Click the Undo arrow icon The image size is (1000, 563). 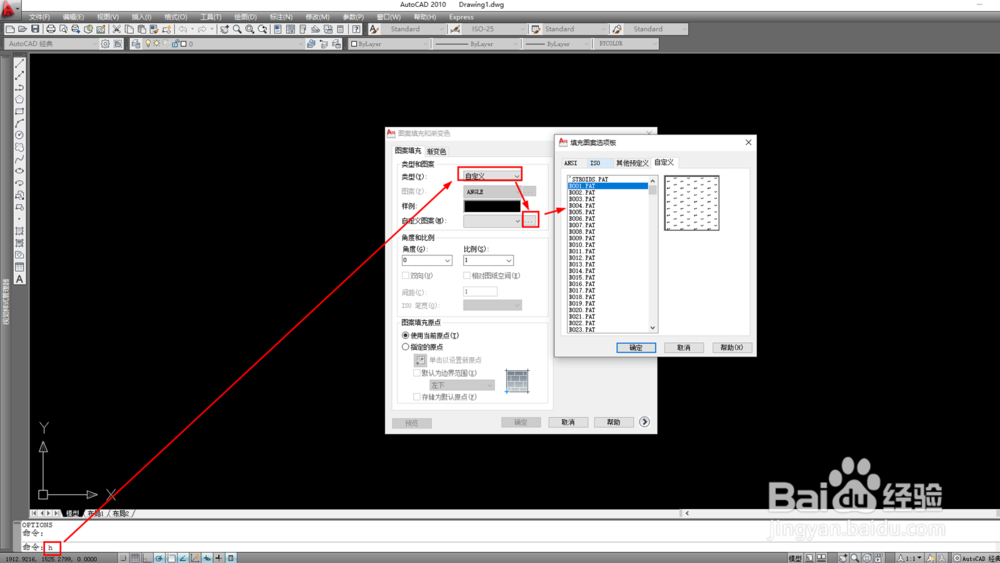(x=183, y=29)
